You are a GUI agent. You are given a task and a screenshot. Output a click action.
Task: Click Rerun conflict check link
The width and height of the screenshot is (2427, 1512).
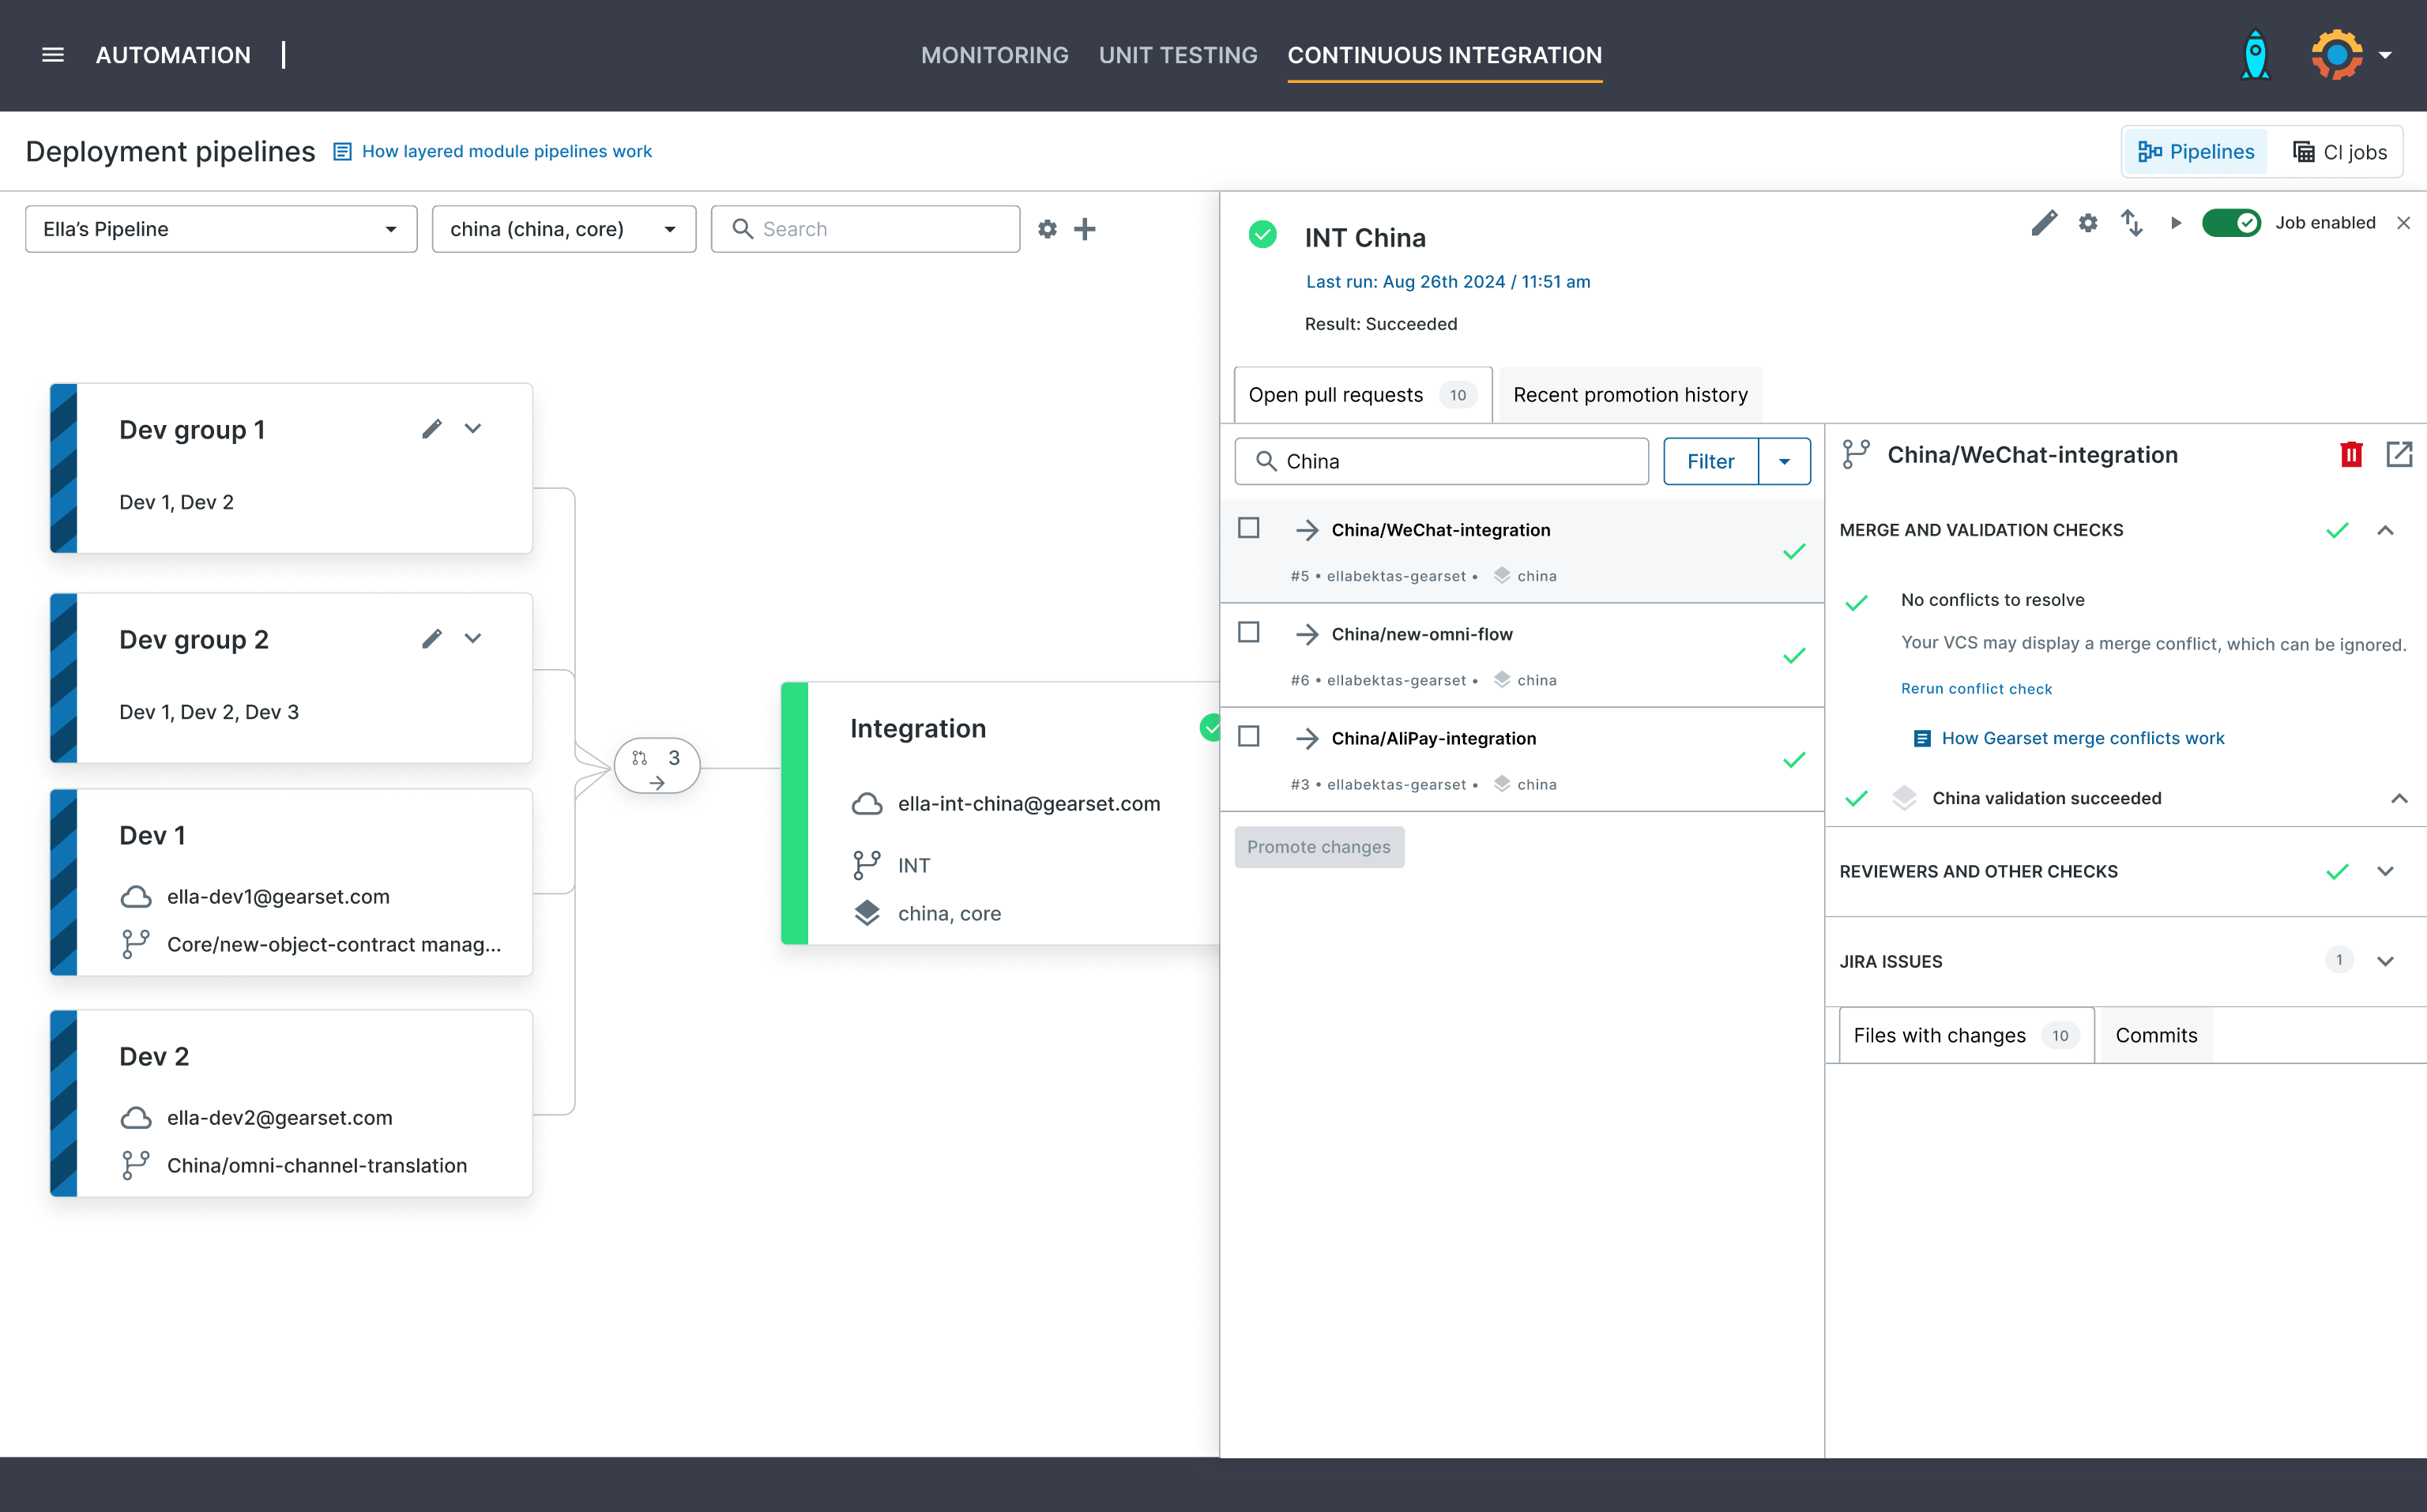[x=1976, y=689]
